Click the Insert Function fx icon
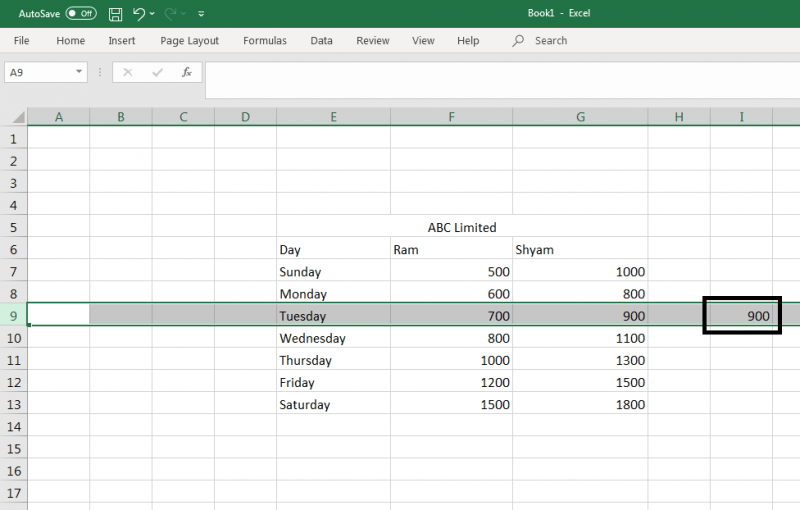The image size is (800, 510). (187, 72)
